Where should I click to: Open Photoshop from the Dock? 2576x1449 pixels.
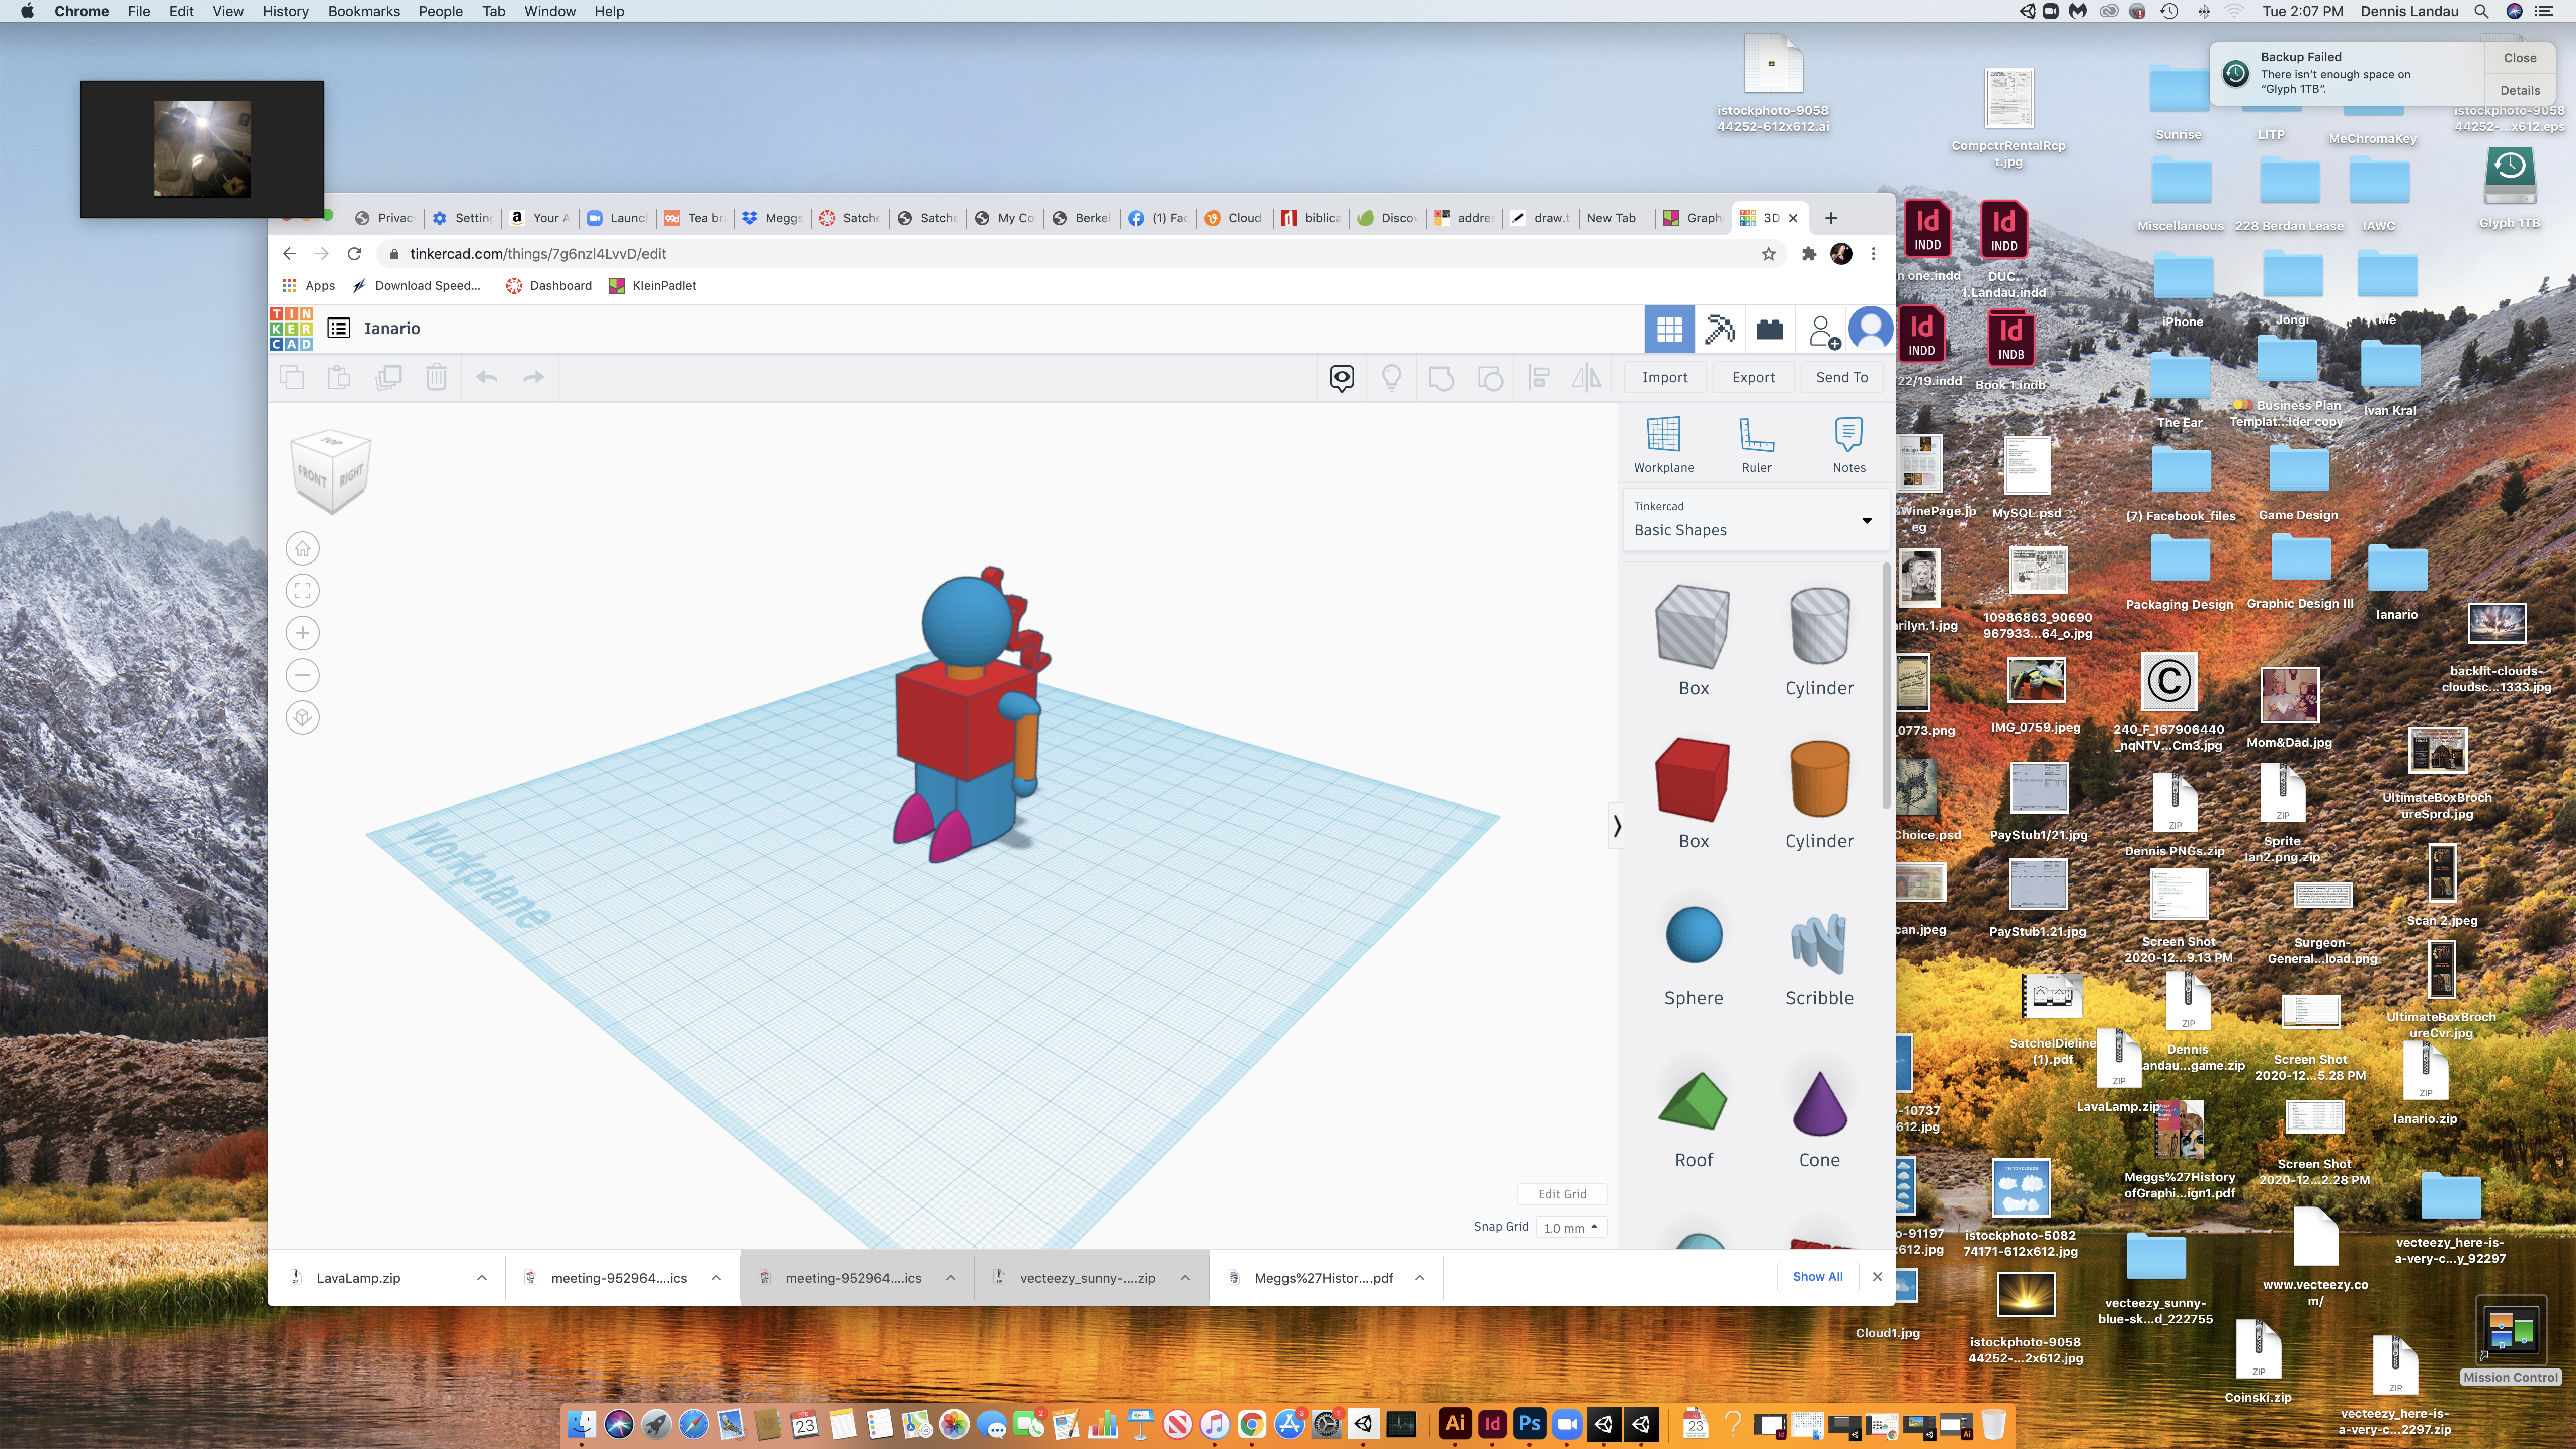click(x=1529, y=1423)
